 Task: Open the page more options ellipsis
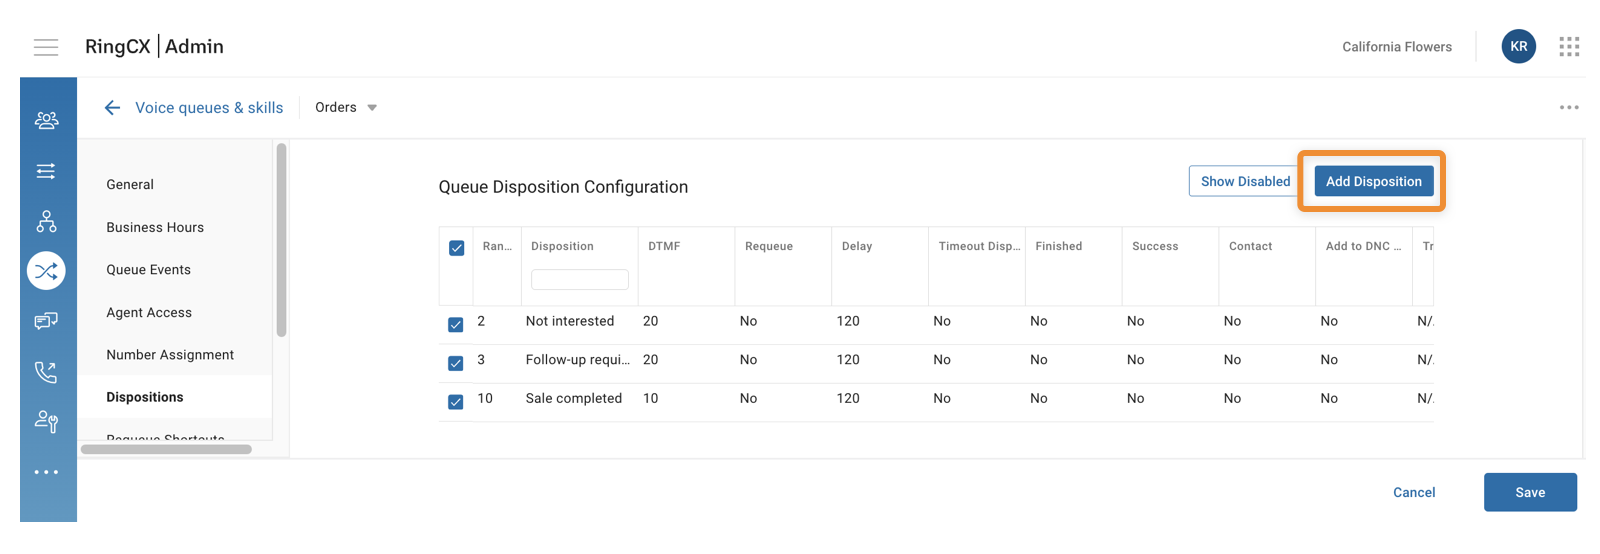coord(1569,108)
